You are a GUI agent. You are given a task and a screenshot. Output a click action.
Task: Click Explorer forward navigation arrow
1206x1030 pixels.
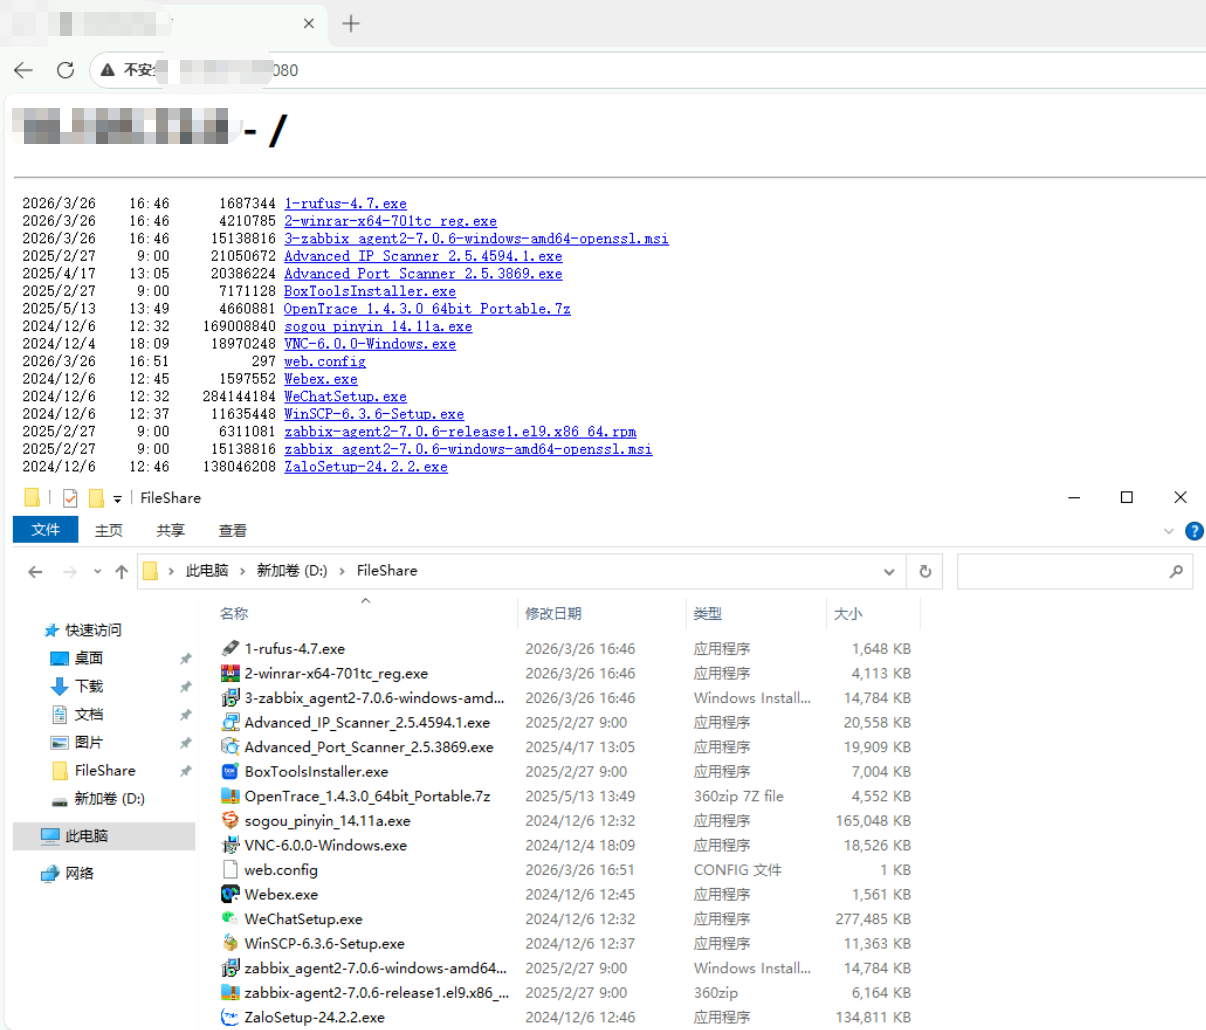(x=70, y=572)
